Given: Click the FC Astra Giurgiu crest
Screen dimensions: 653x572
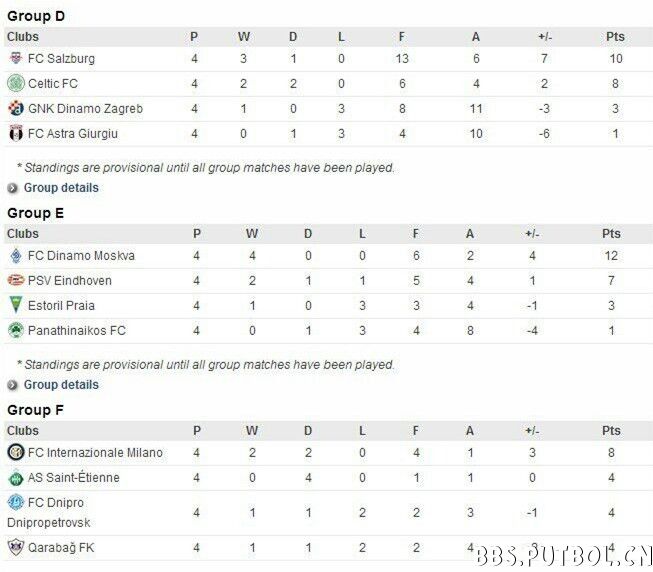Looking at the screenshot, I should click(x=16, y=133).
